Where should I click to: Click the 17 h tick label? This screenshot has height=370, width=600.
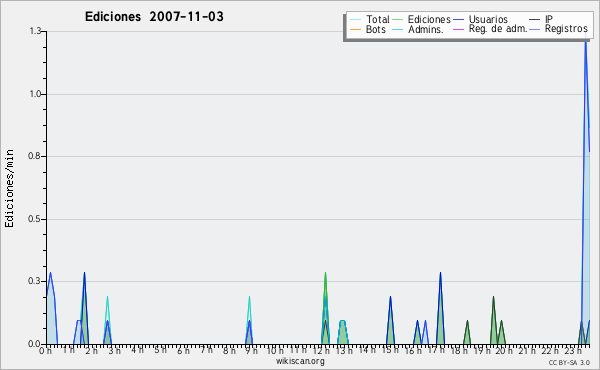(435, 350)
